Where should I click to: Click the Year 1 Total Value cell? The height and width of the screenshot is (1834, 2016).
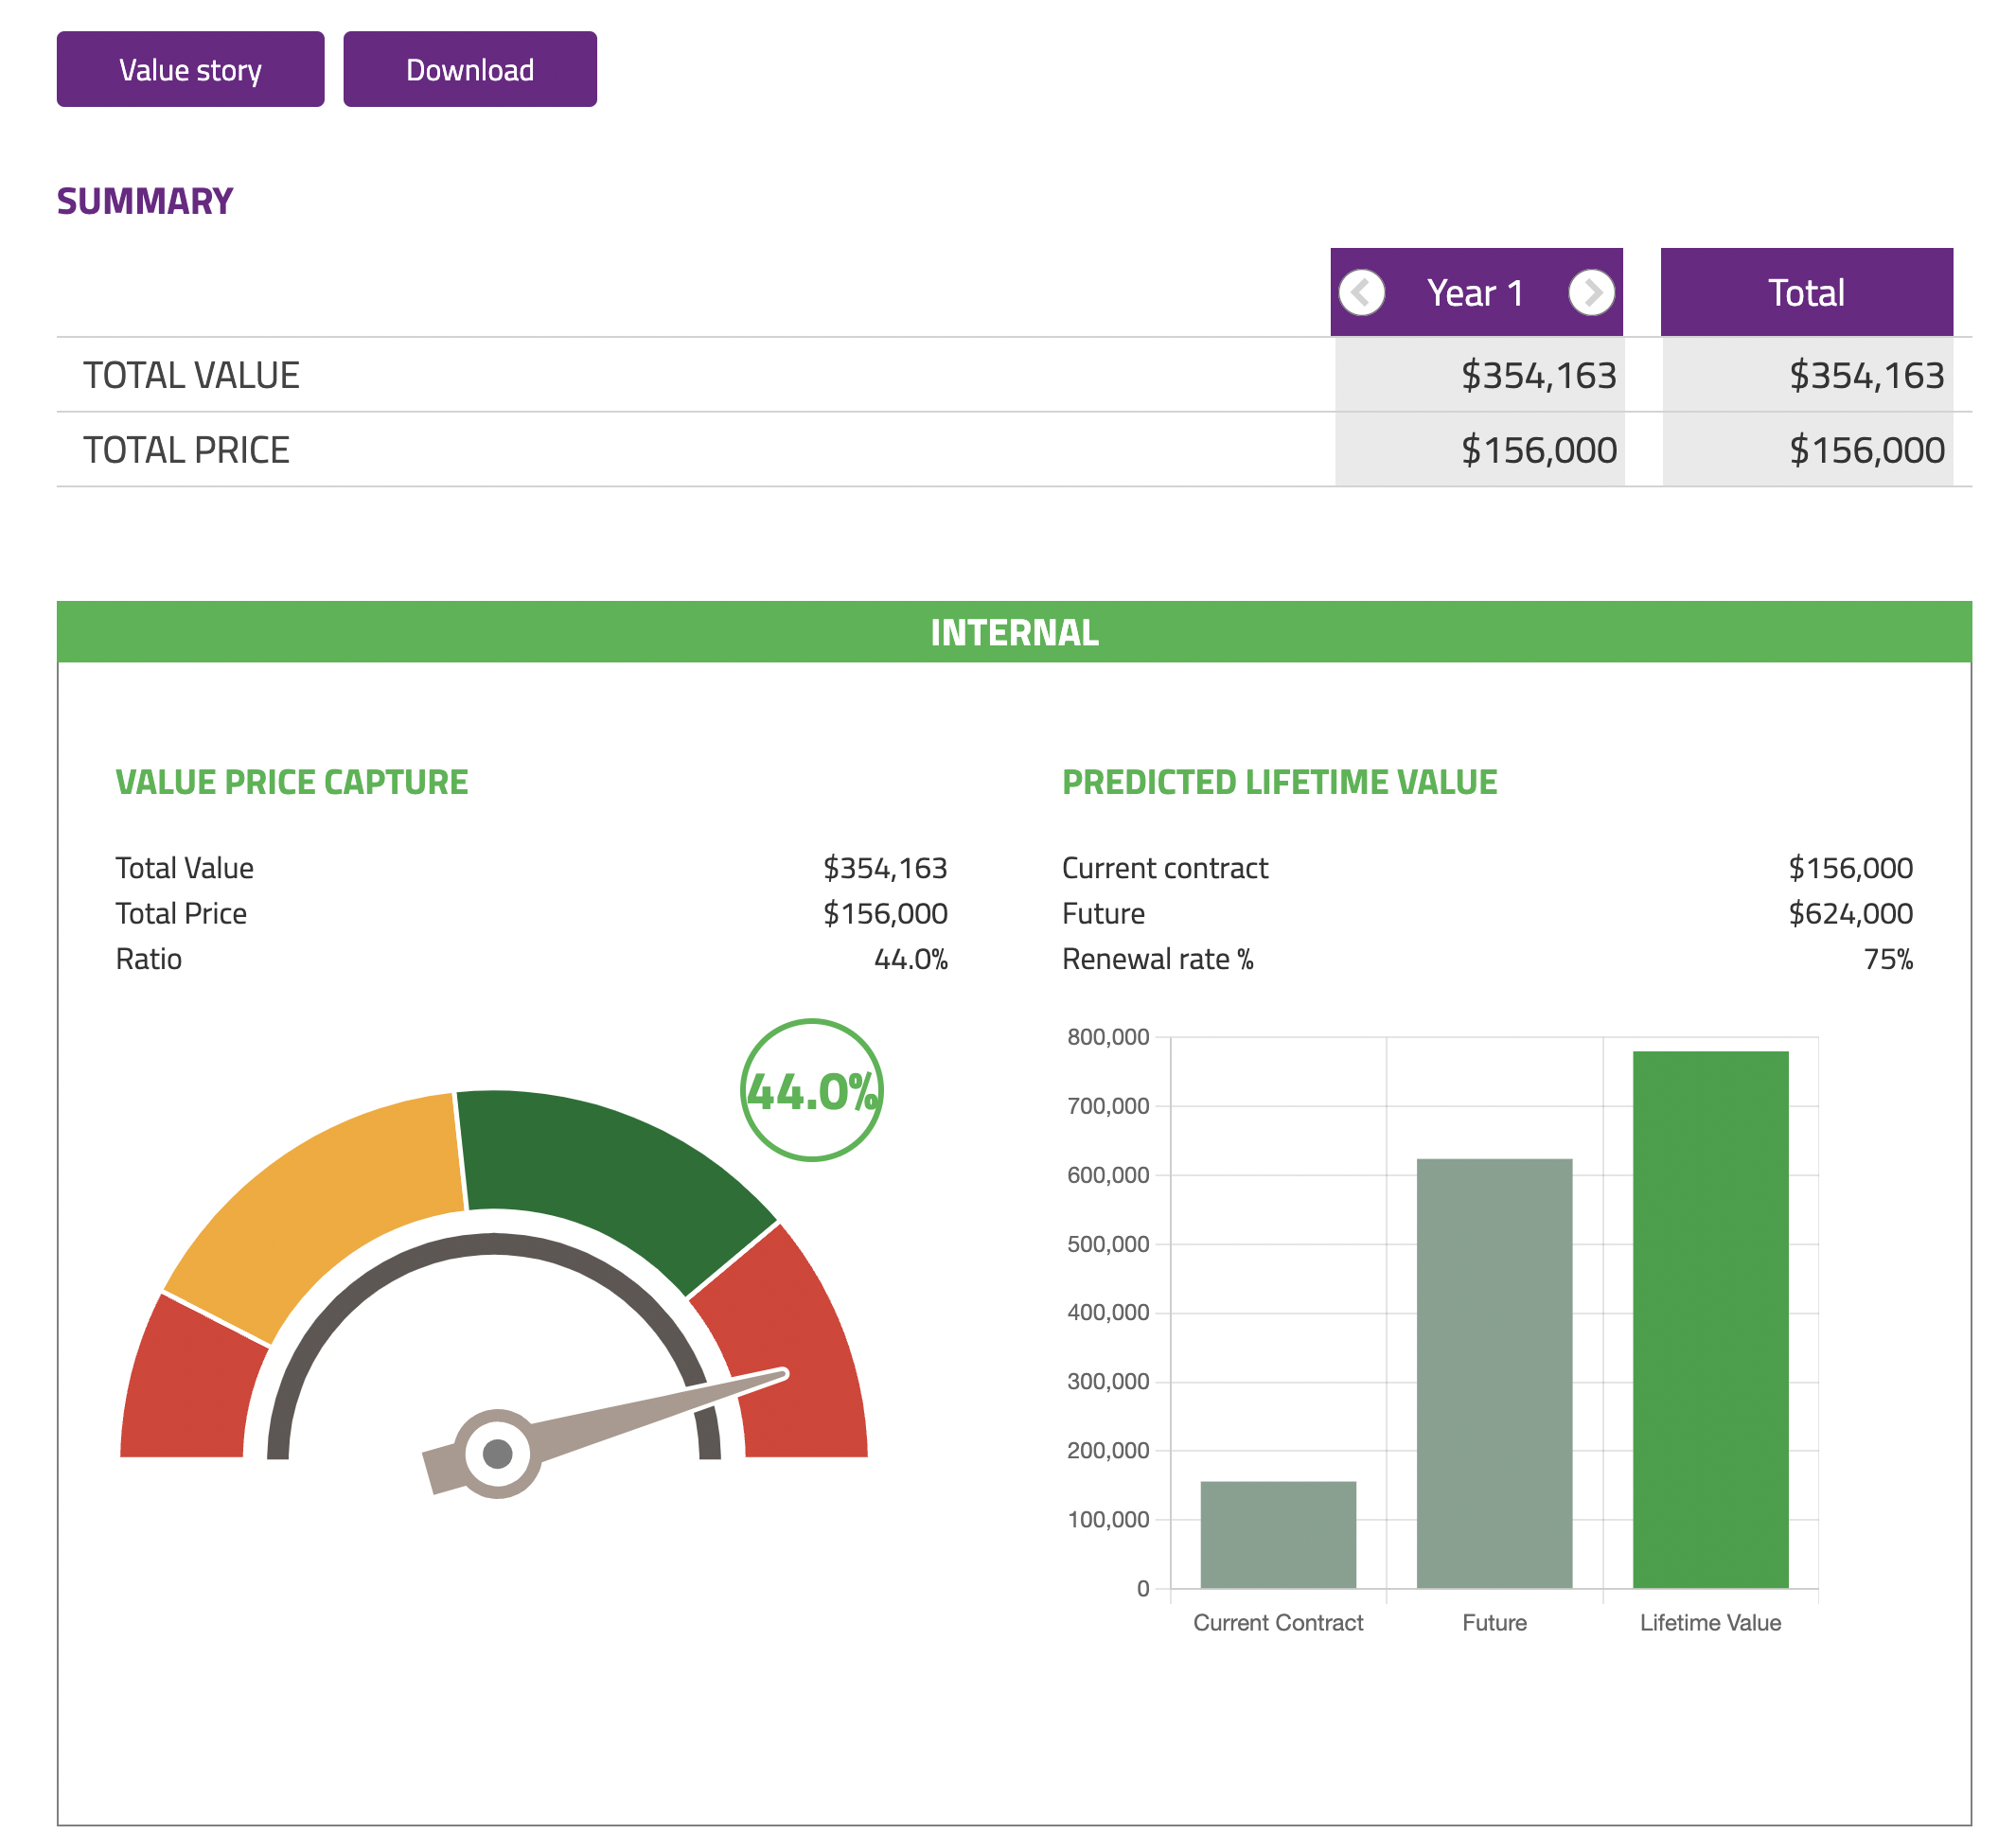coord(1538,375)
